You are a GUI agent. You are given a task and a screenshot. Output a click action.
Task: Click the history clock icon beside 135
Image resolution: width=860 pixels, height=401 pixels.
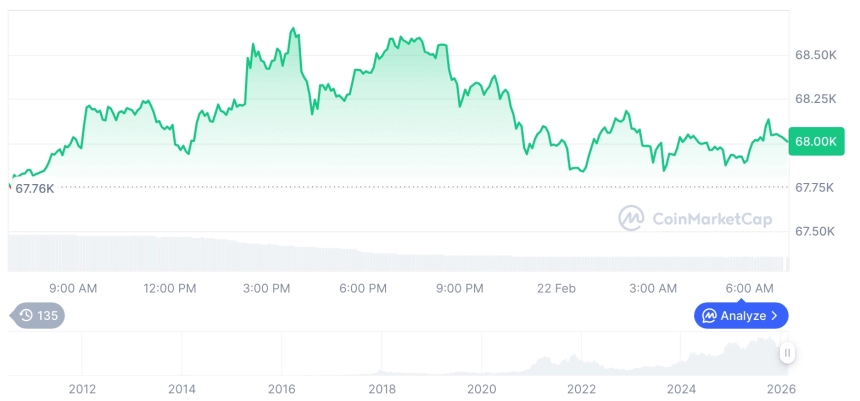(26, 316)
